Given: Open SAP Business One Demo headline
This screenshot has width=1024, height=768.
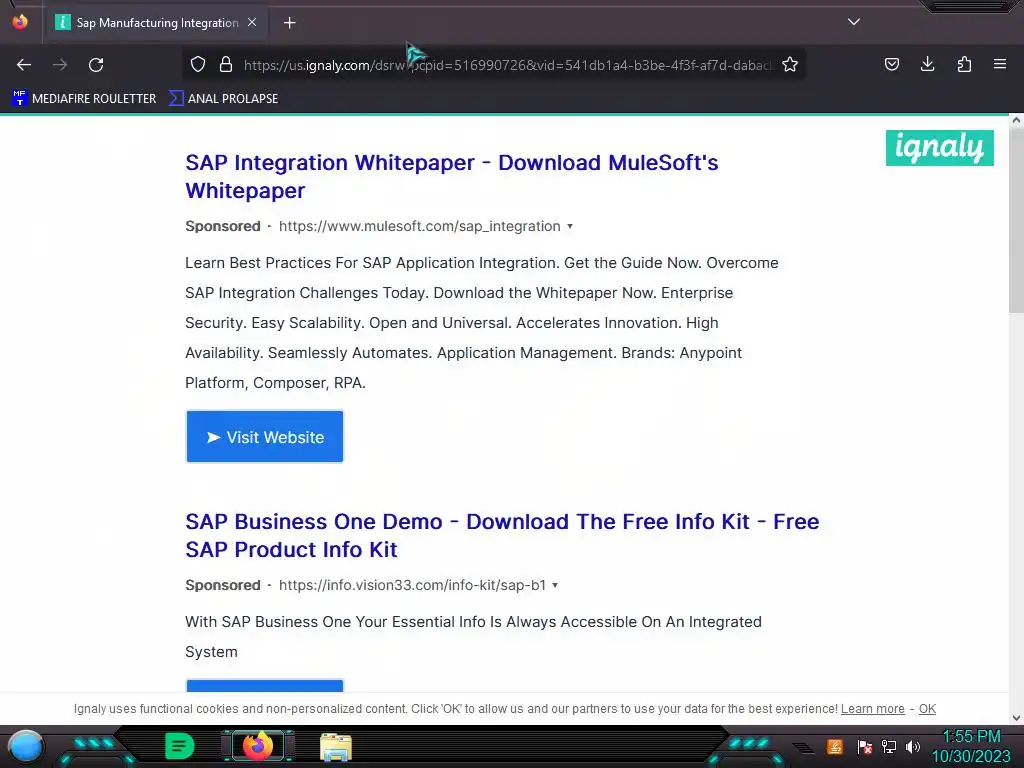Looking at the screenshot, I should (502, 536).
